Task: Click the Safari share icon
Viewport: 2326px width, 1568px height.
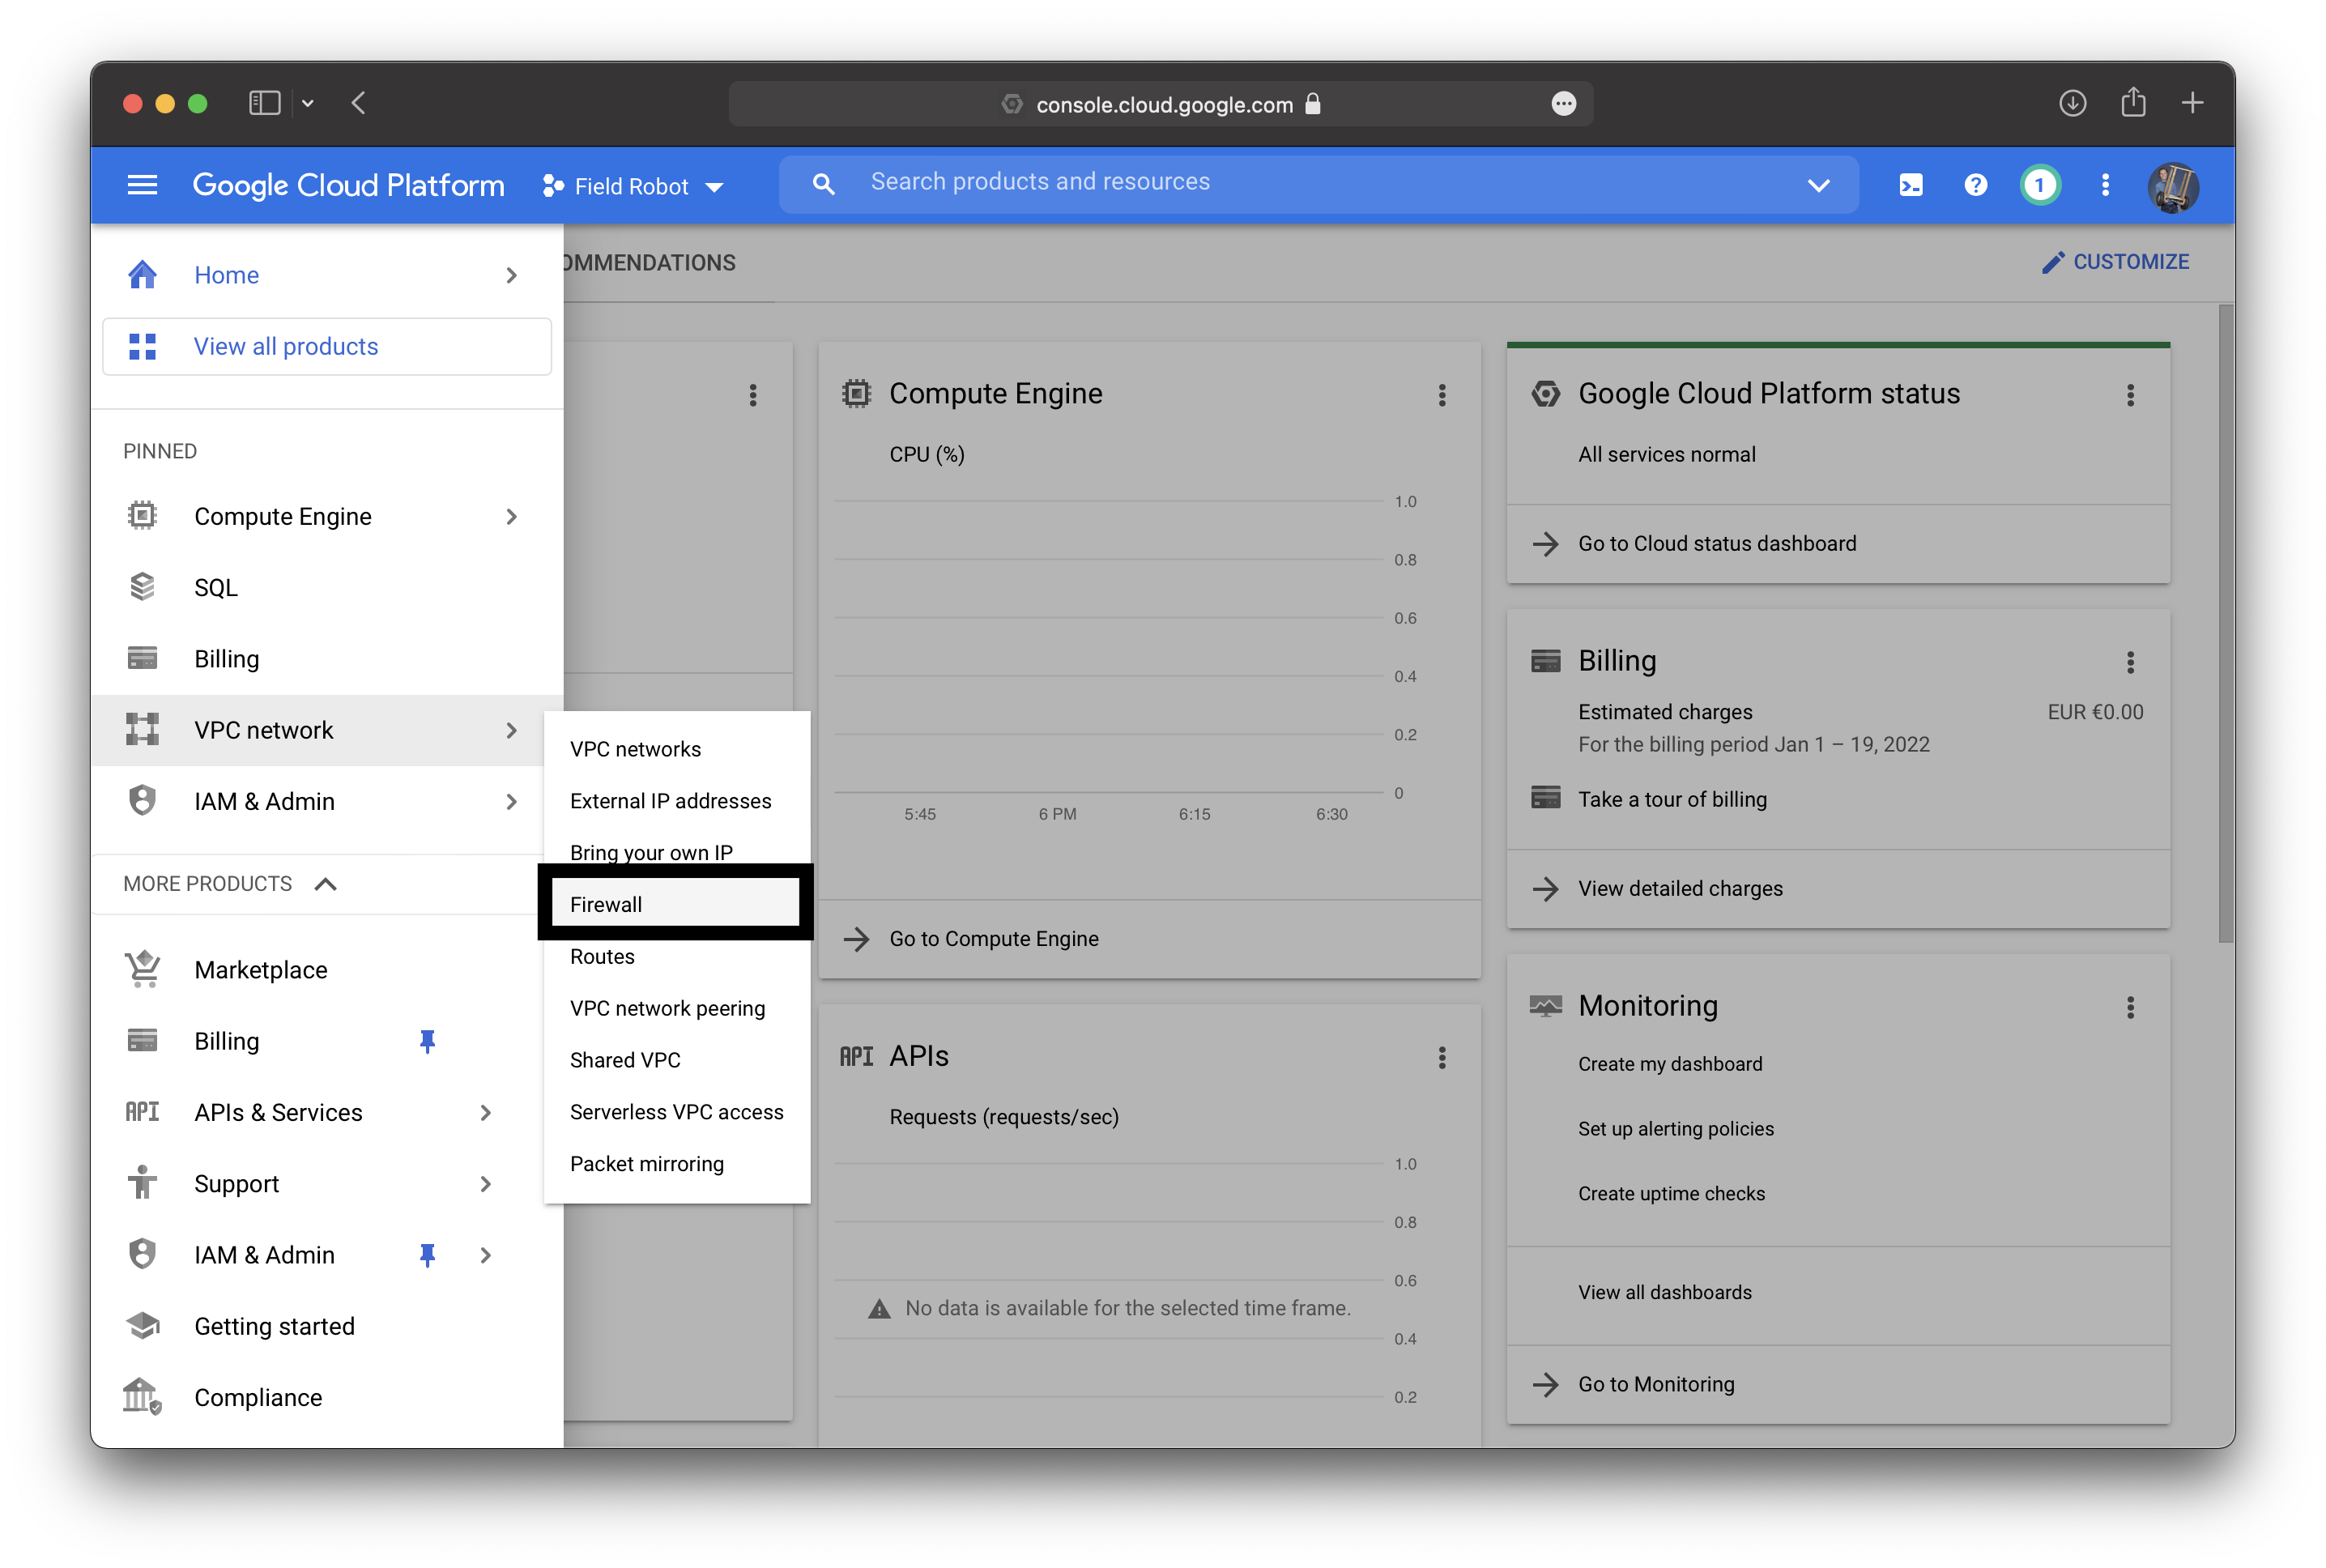Action: pyautogui.click(x=2133, y=102)
